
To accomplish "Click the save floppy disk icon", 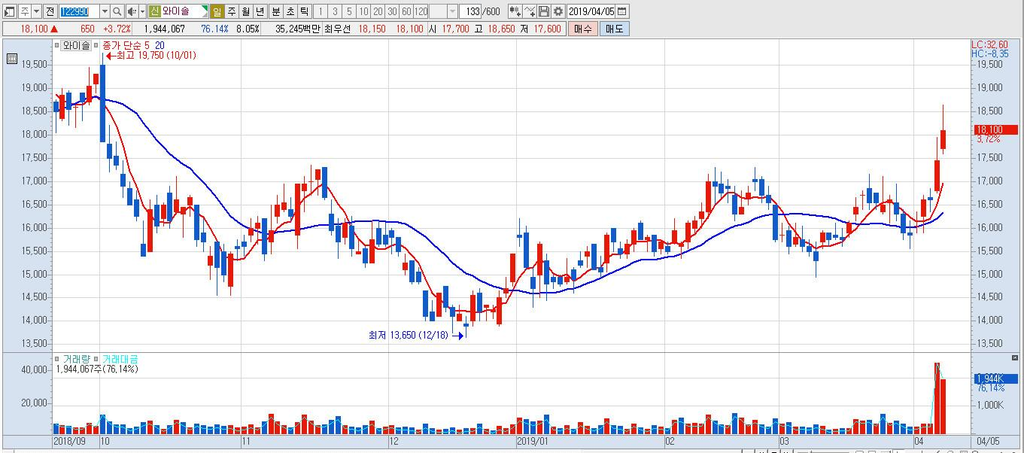I will pos(543,12).
